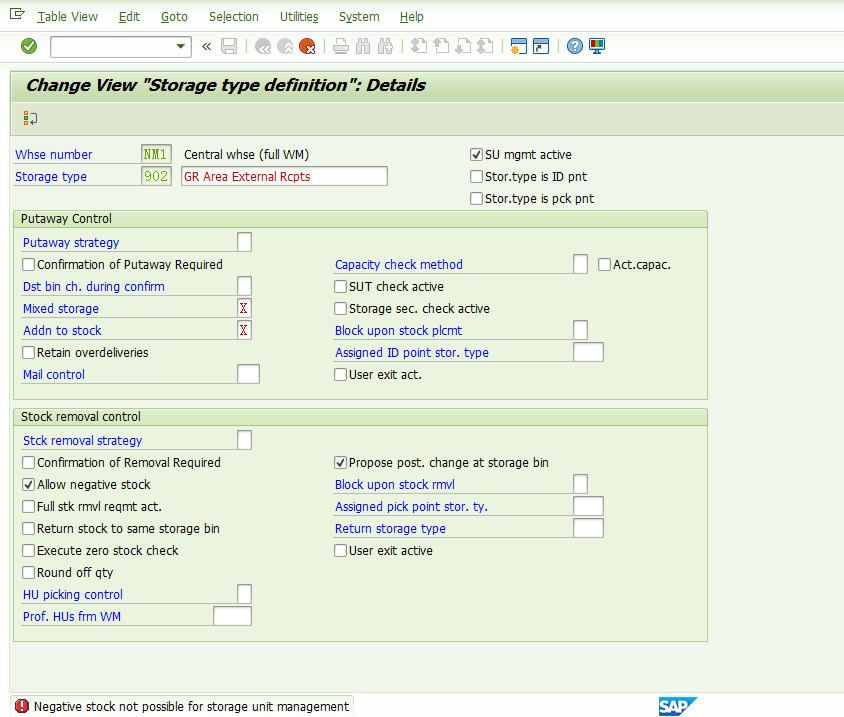Check Full stk rmvl reqmt act. checkbox
Screen dimensions: 844x717
click(x=29, y=507)
